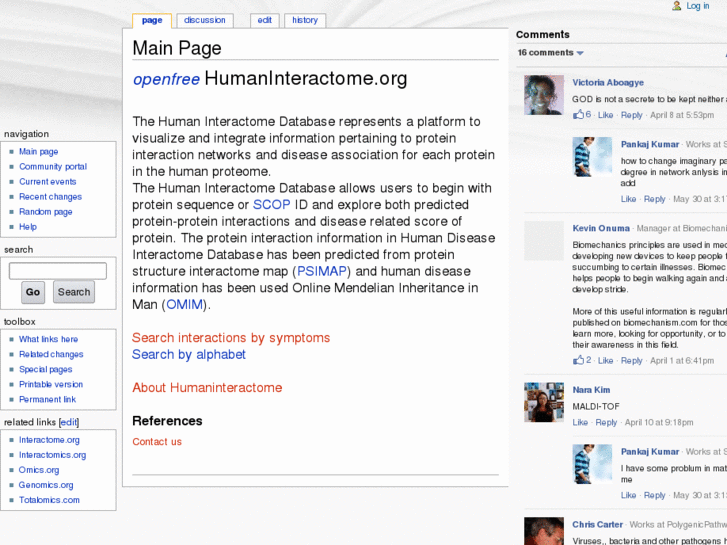This screenshot has height=545, width=727.
Task: Open Community portal link
Action: click(x=53, y=167)
